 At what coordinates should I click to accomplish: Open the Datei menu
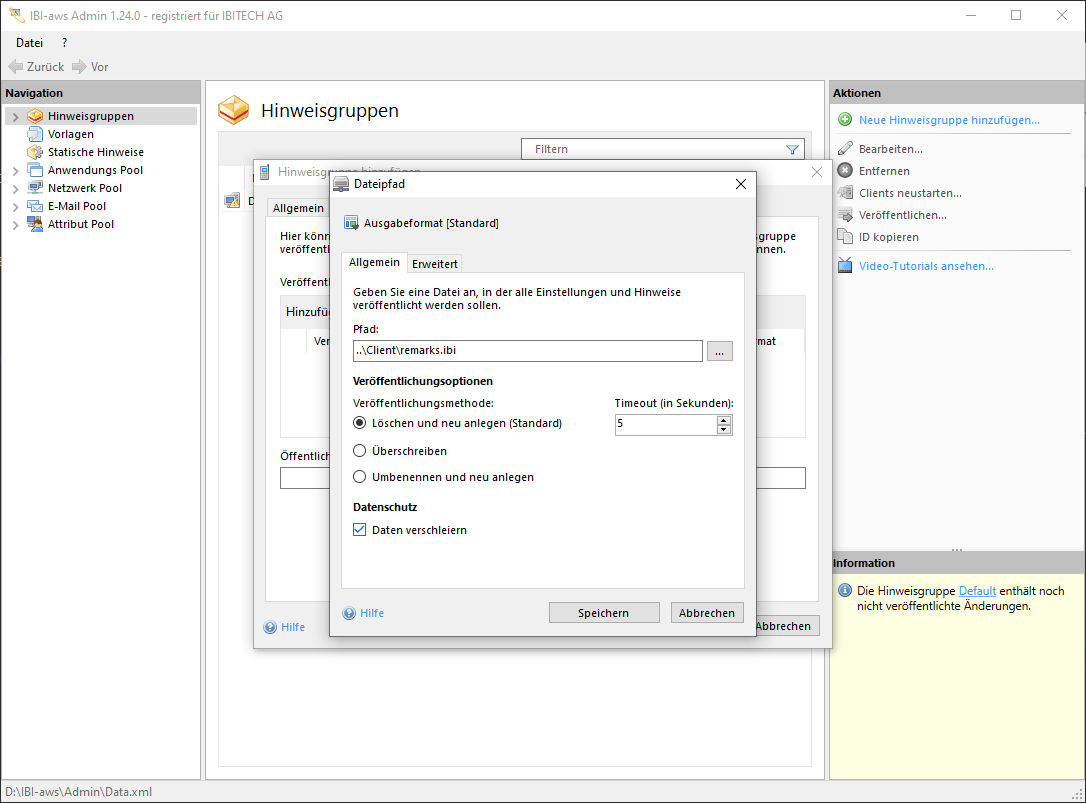[29, 43]
